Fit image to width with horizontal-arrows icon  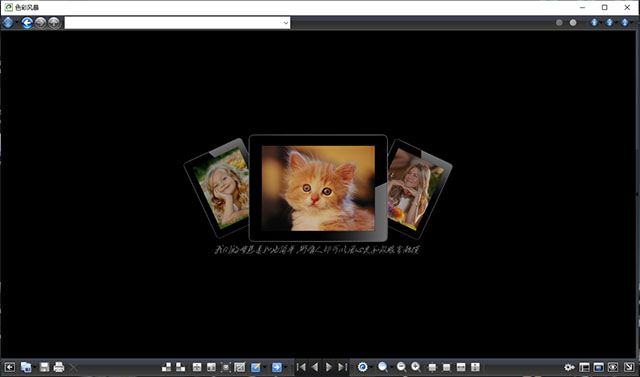tap(461, 368)
